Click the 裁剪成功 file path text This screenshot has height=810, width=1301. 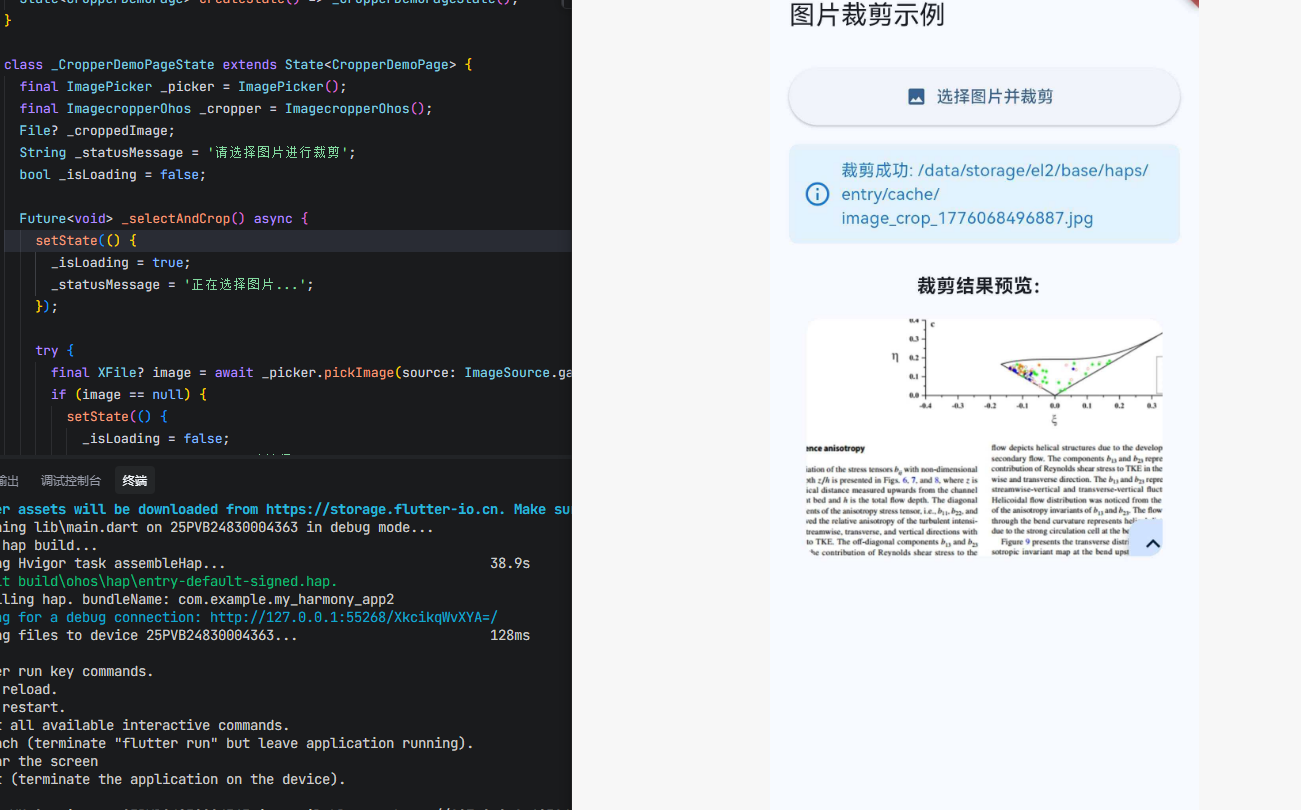pos(995,194)
